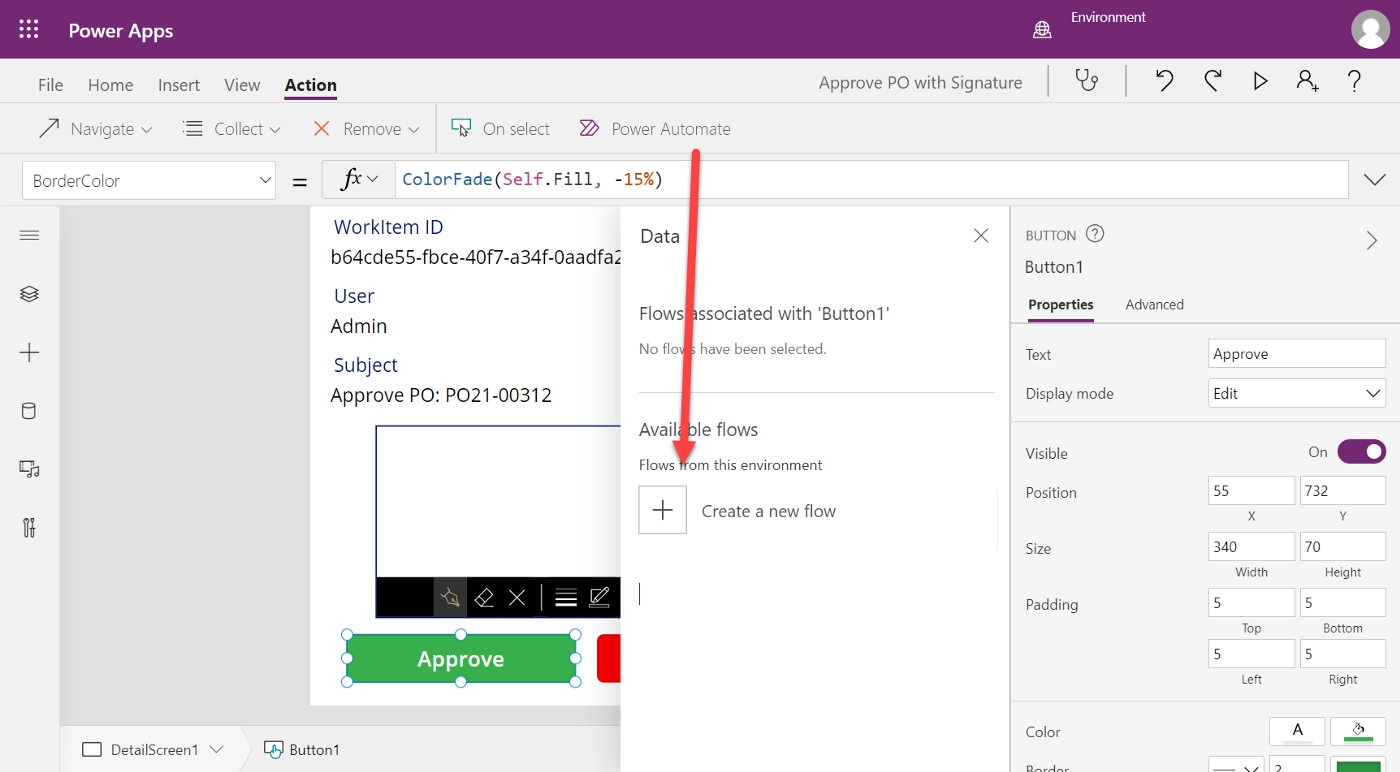Click the Top padding field
This screenshot has width=1400, height=772.
click(x=1251, y=603)
